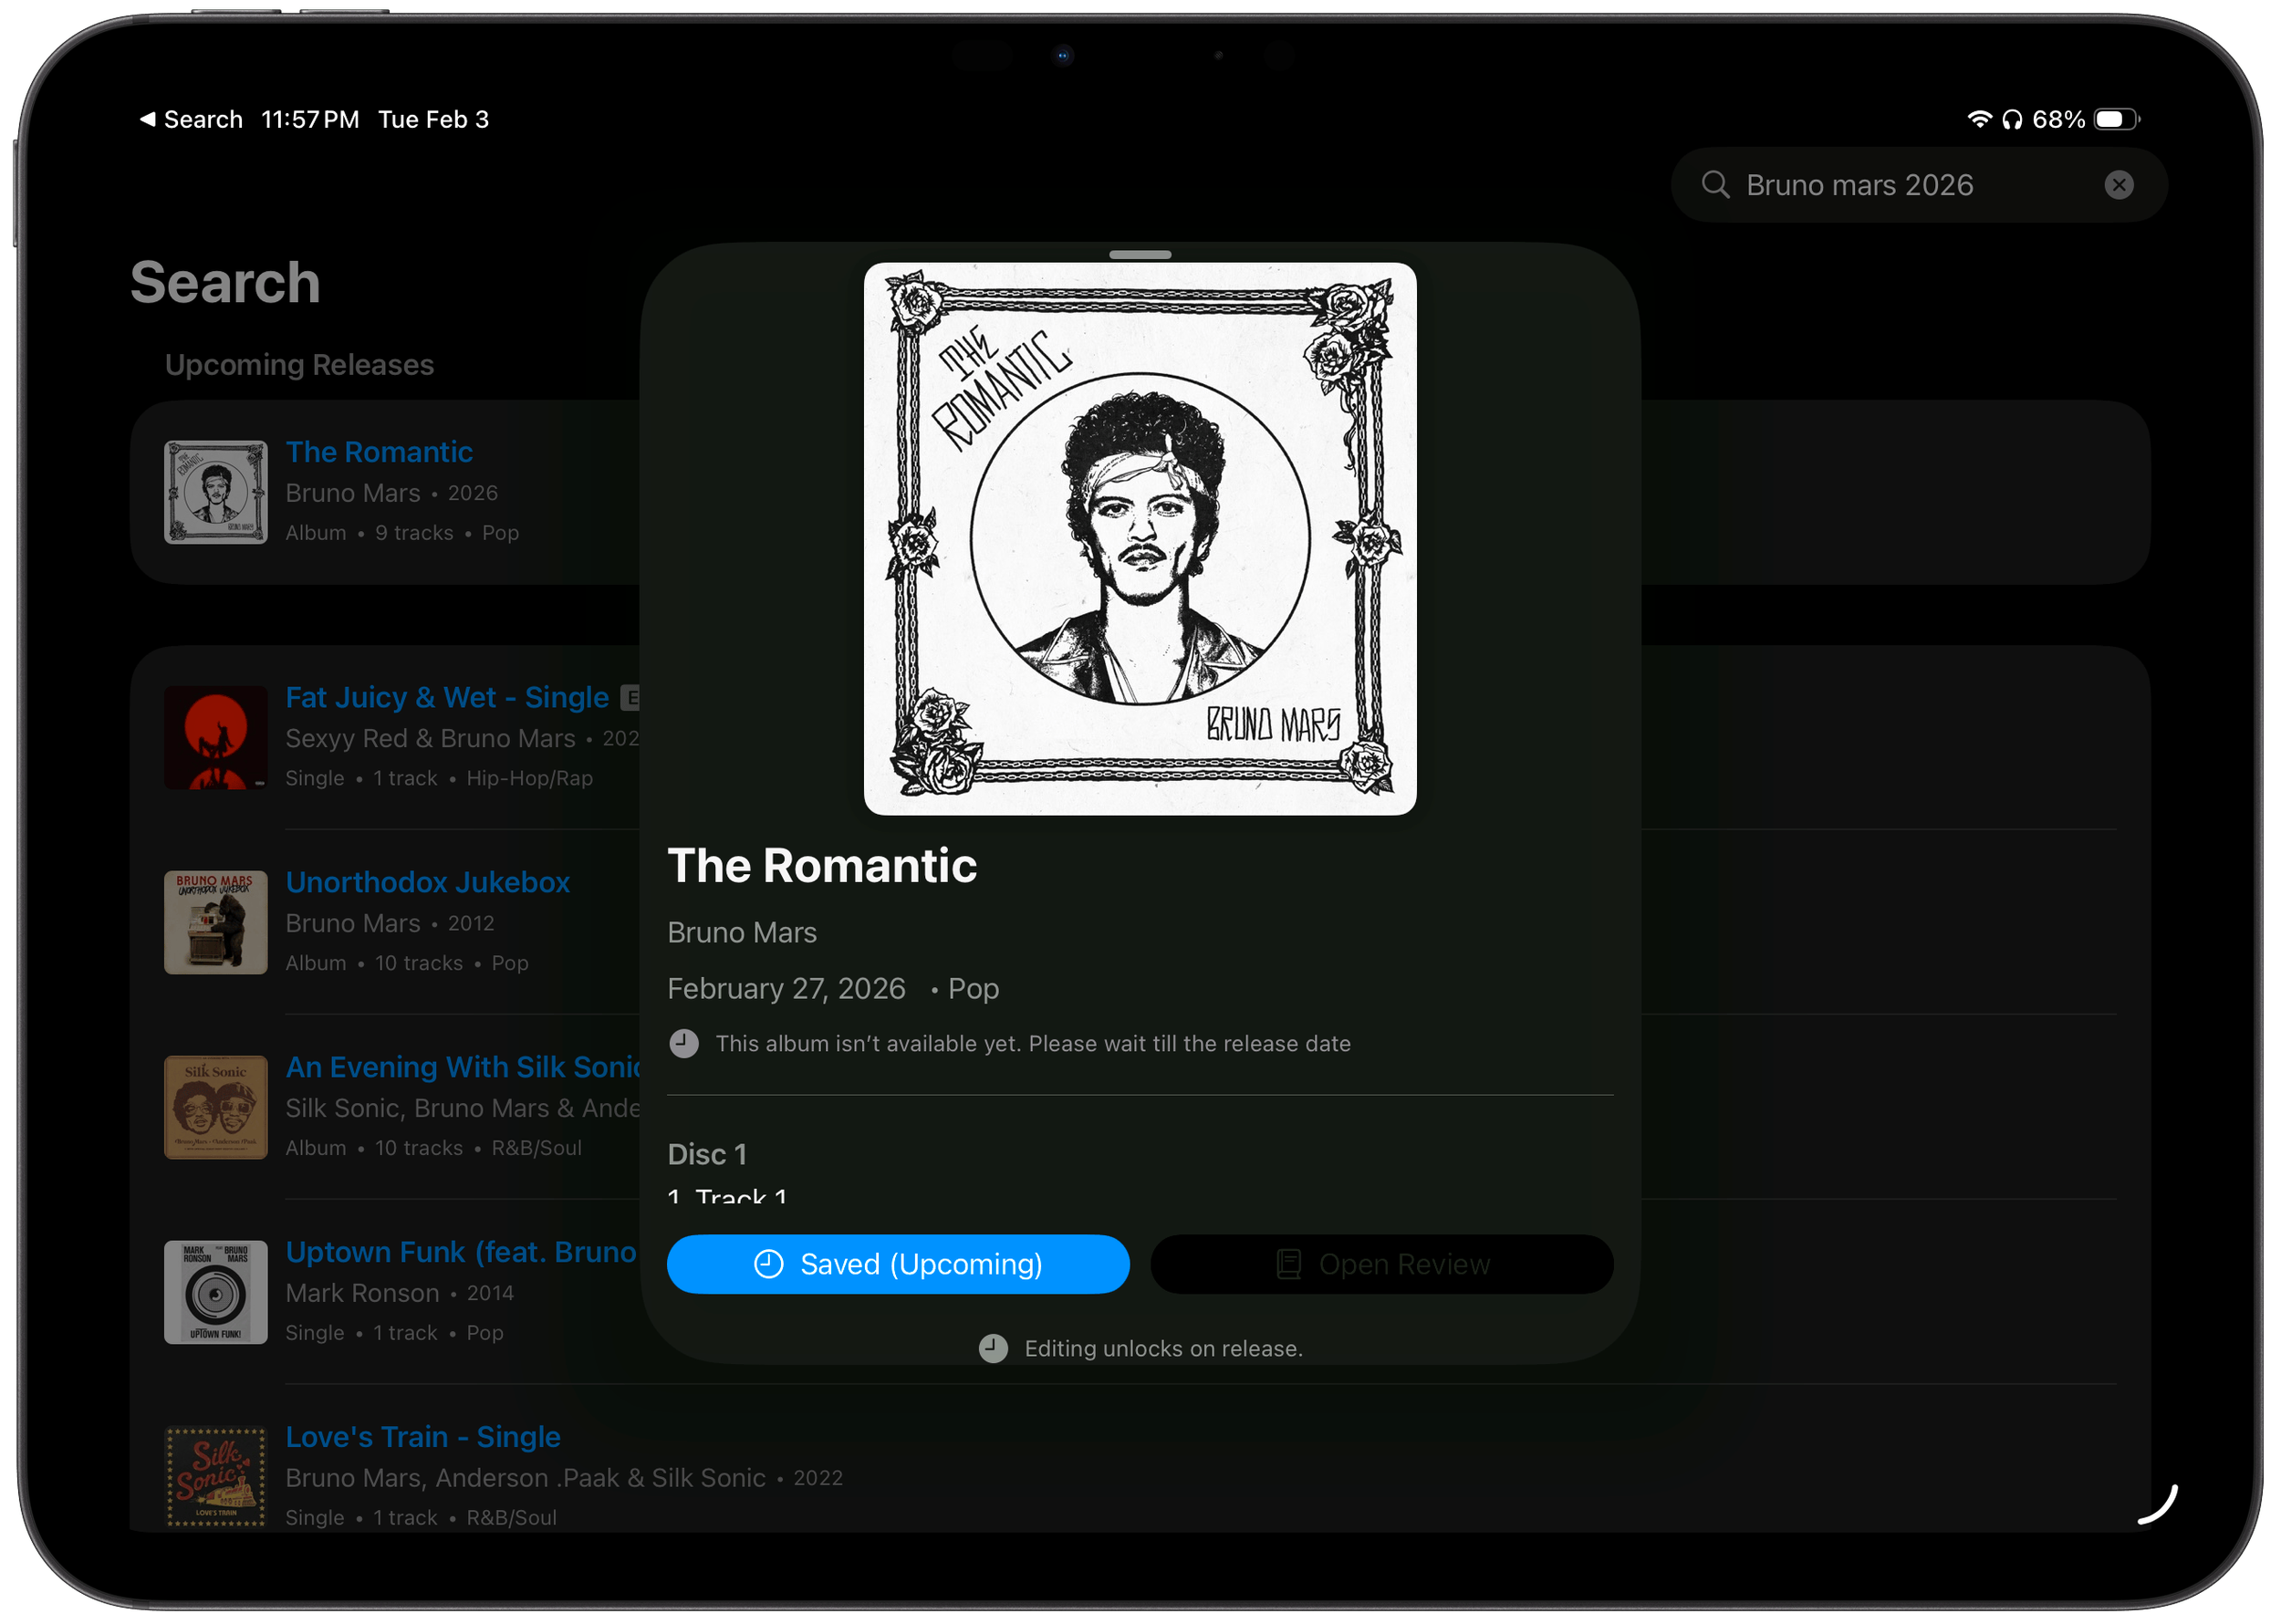This screenshot has width=2281, height=1624.
Task: Tap The Romantic large album cover
Action: click(1139, 539)
